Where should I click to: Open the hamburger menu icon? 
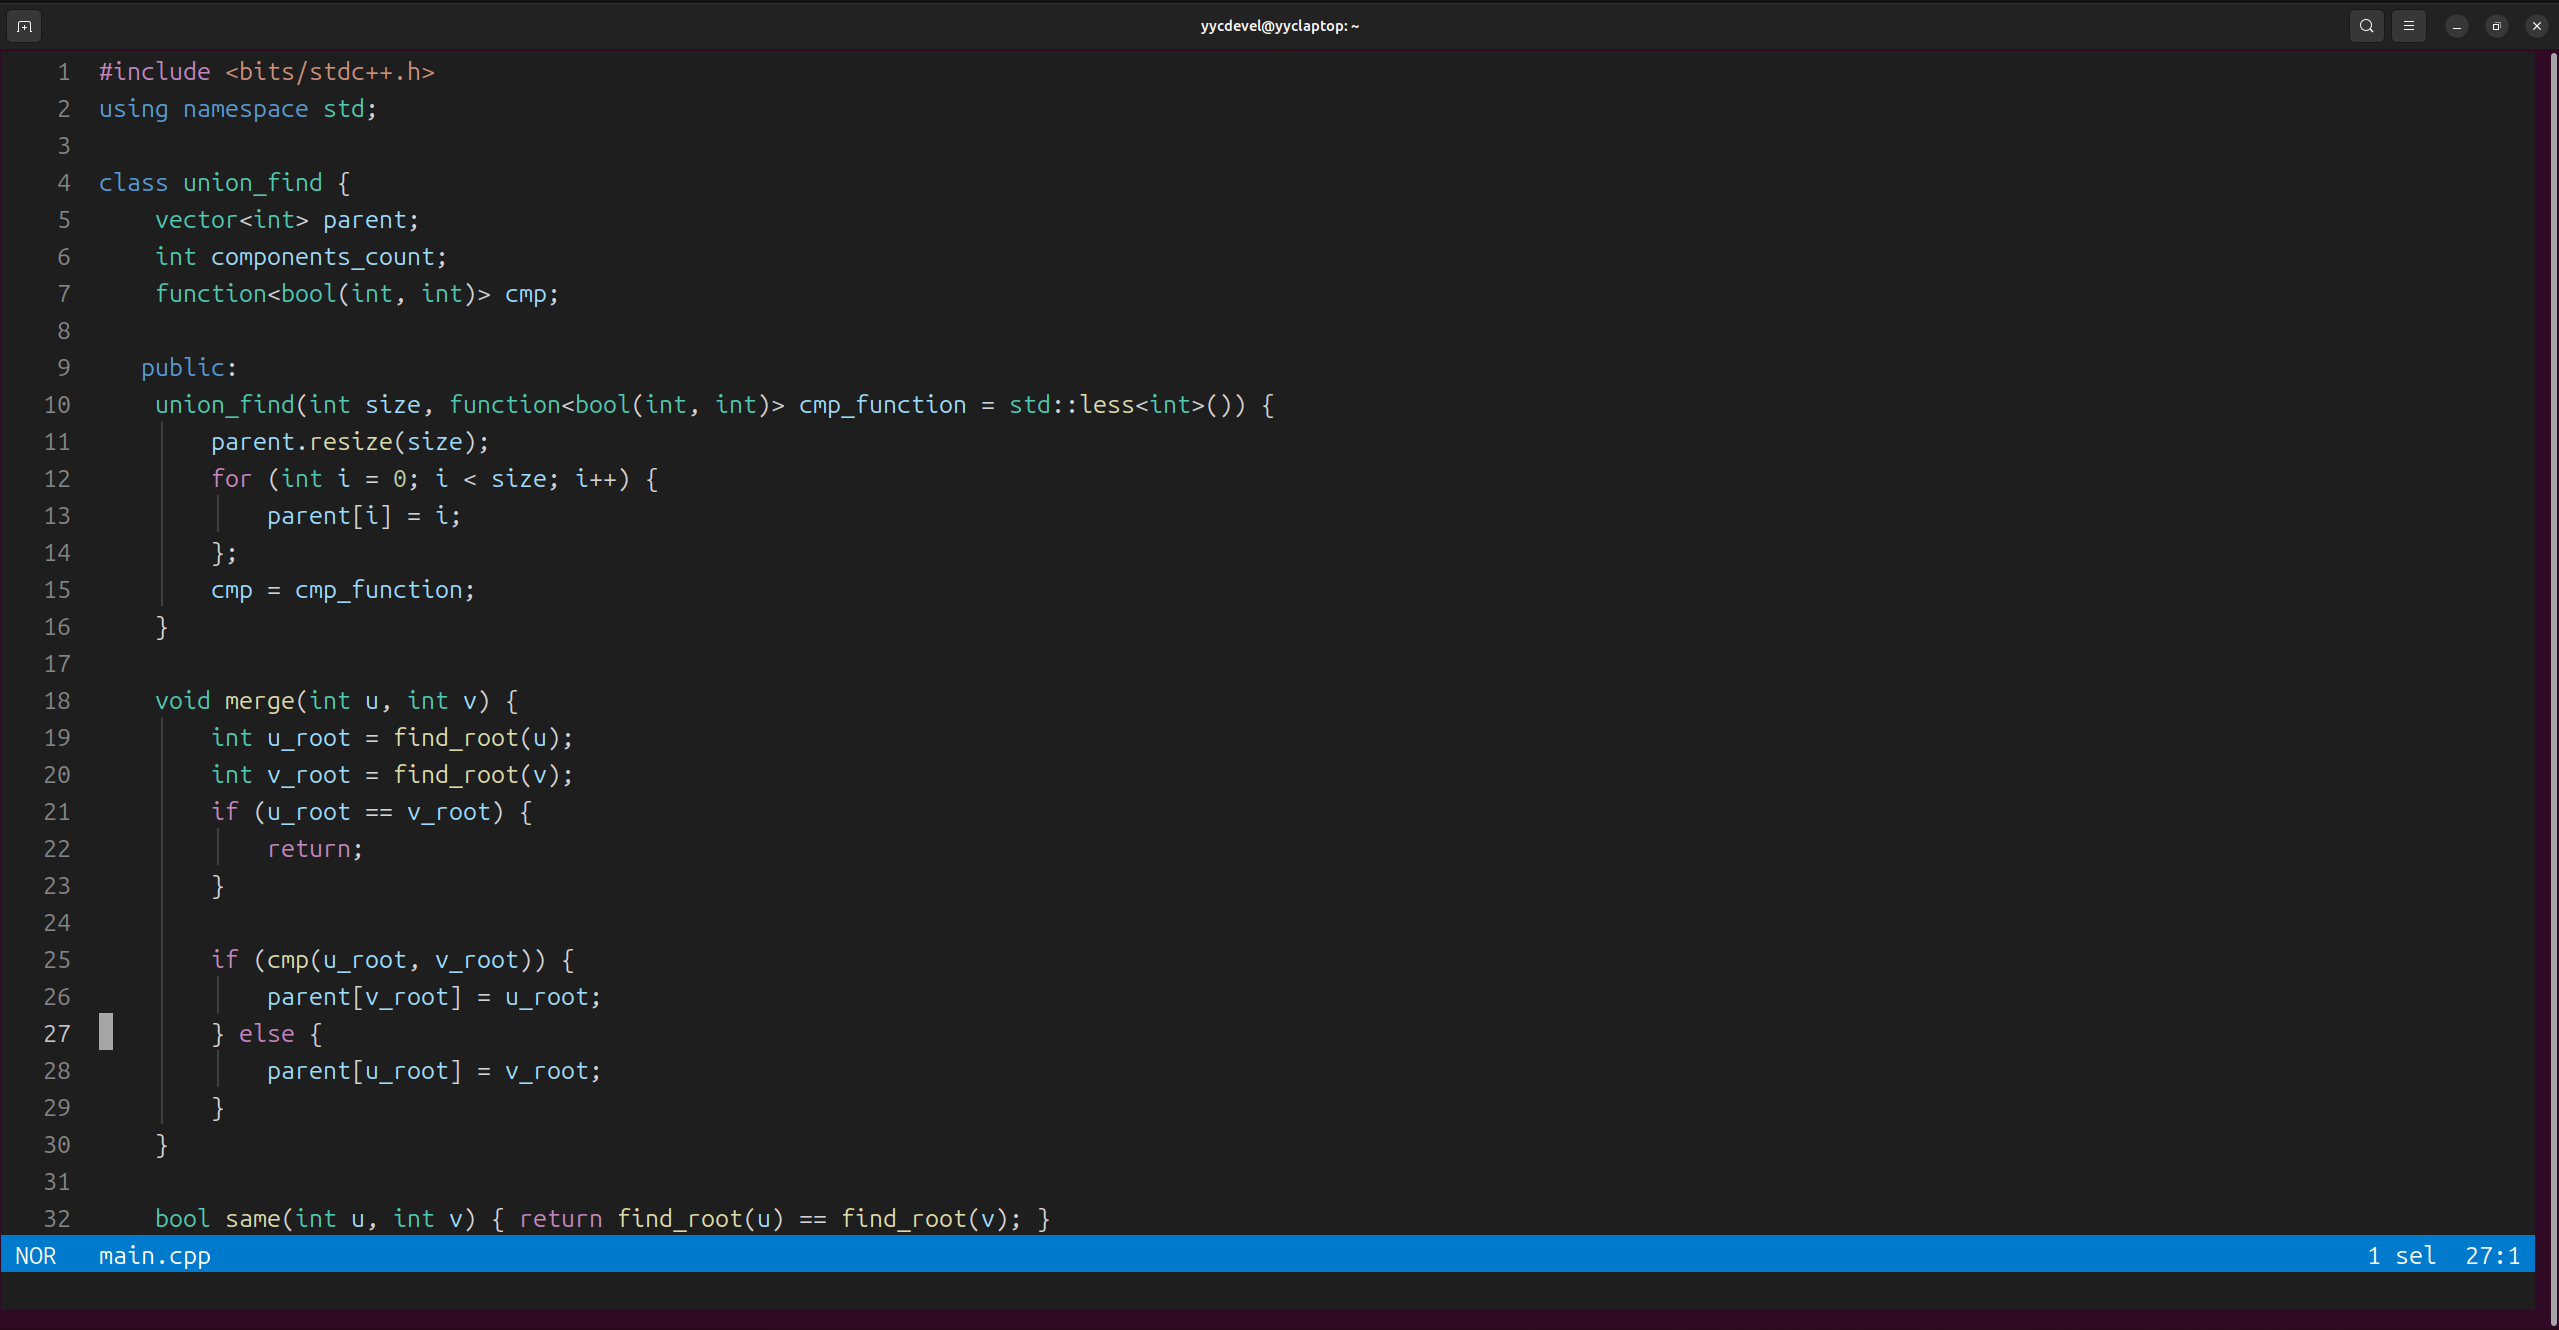(2408, 26)
